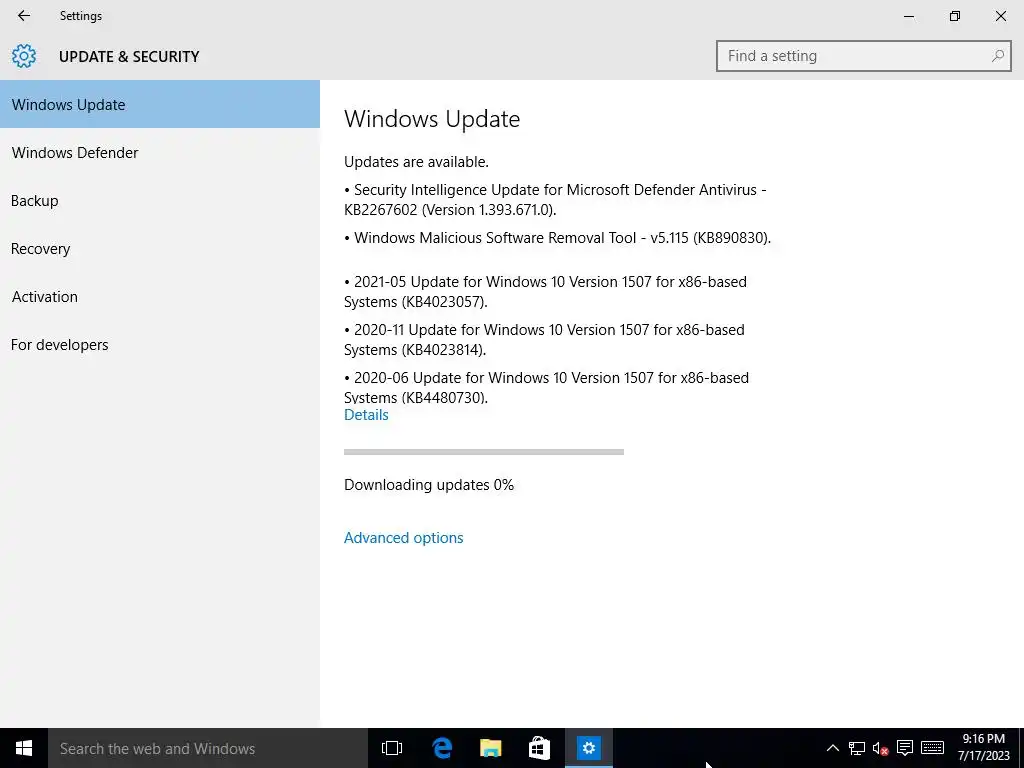Select the 2020-06 Update KB4480730 entry
The width and height of the screenshot is (1024, 768).
coord(546,387)
